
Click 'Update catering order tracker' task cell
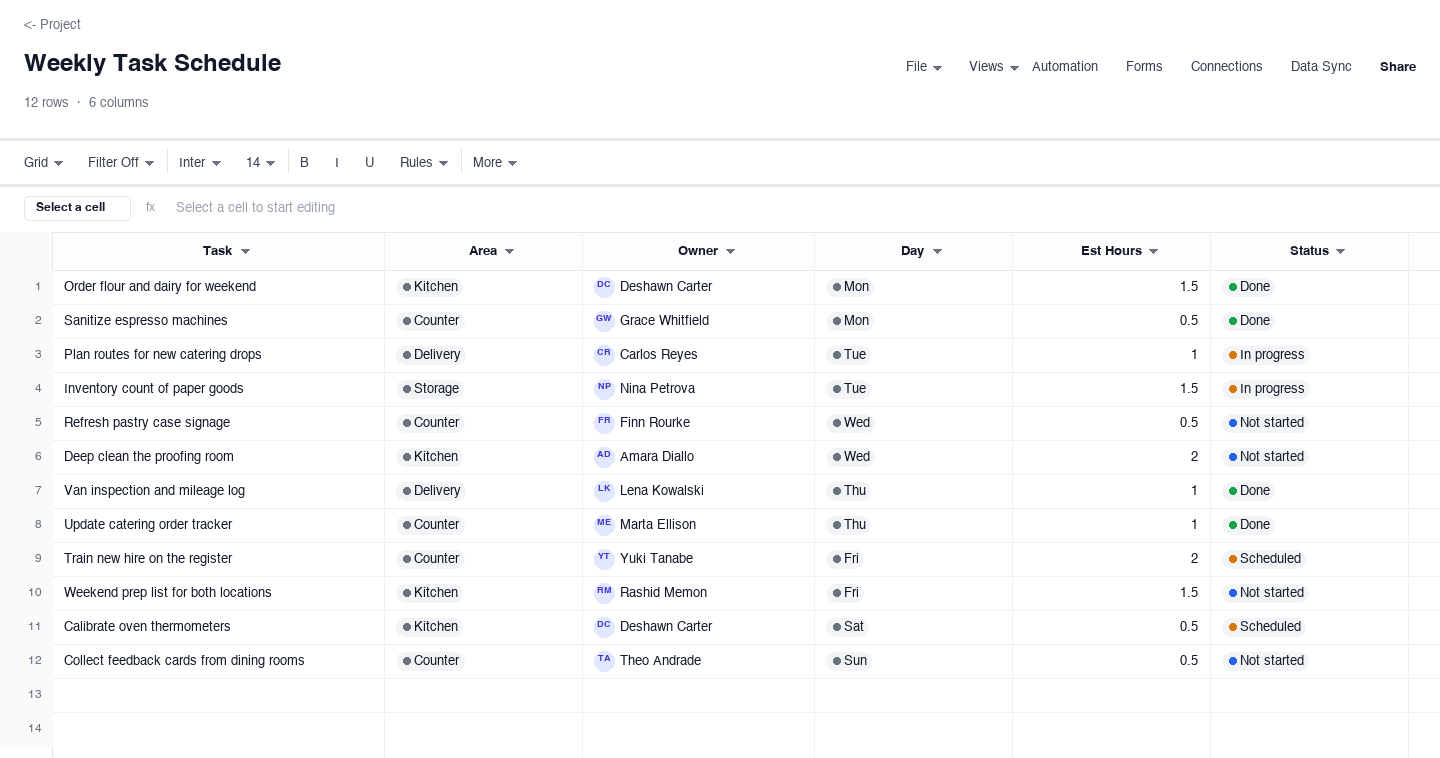pos(218,524)
